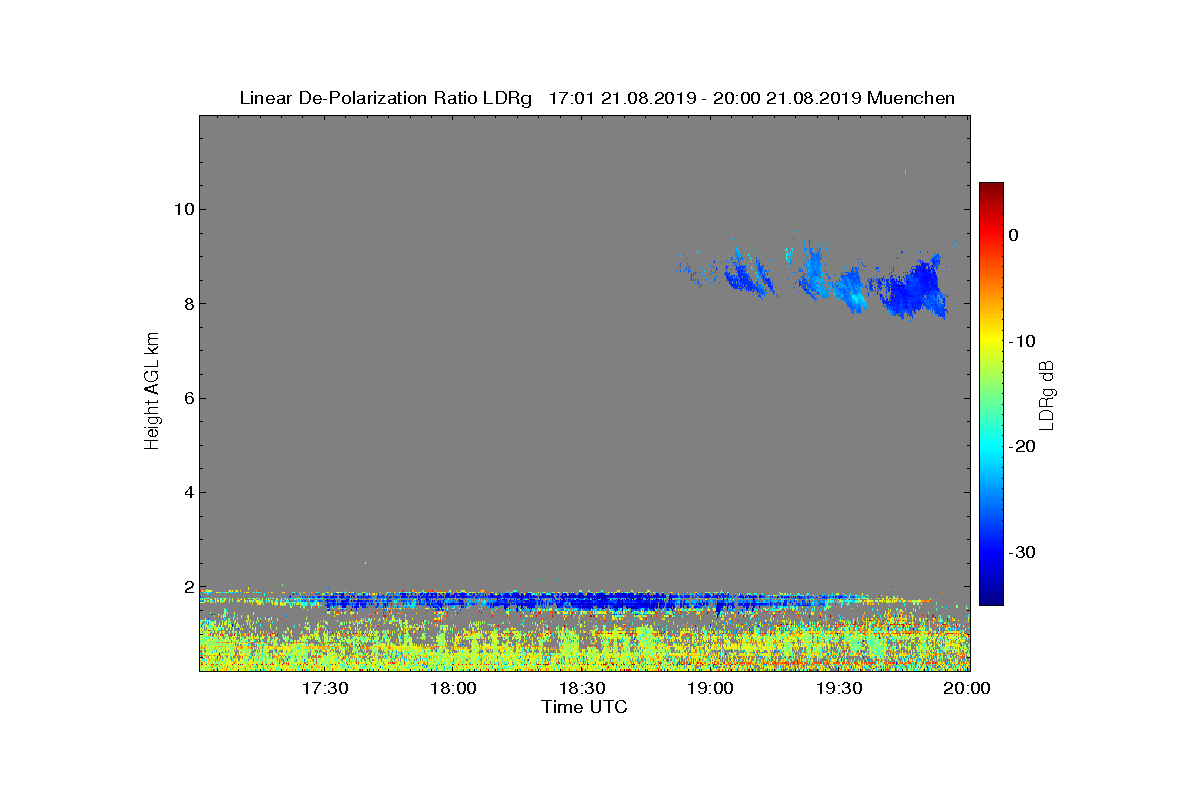Viewport: 1200px width, 800px height.
Task: Click the 'LDRg dB' colorbar label
Action: point(1048,394)
